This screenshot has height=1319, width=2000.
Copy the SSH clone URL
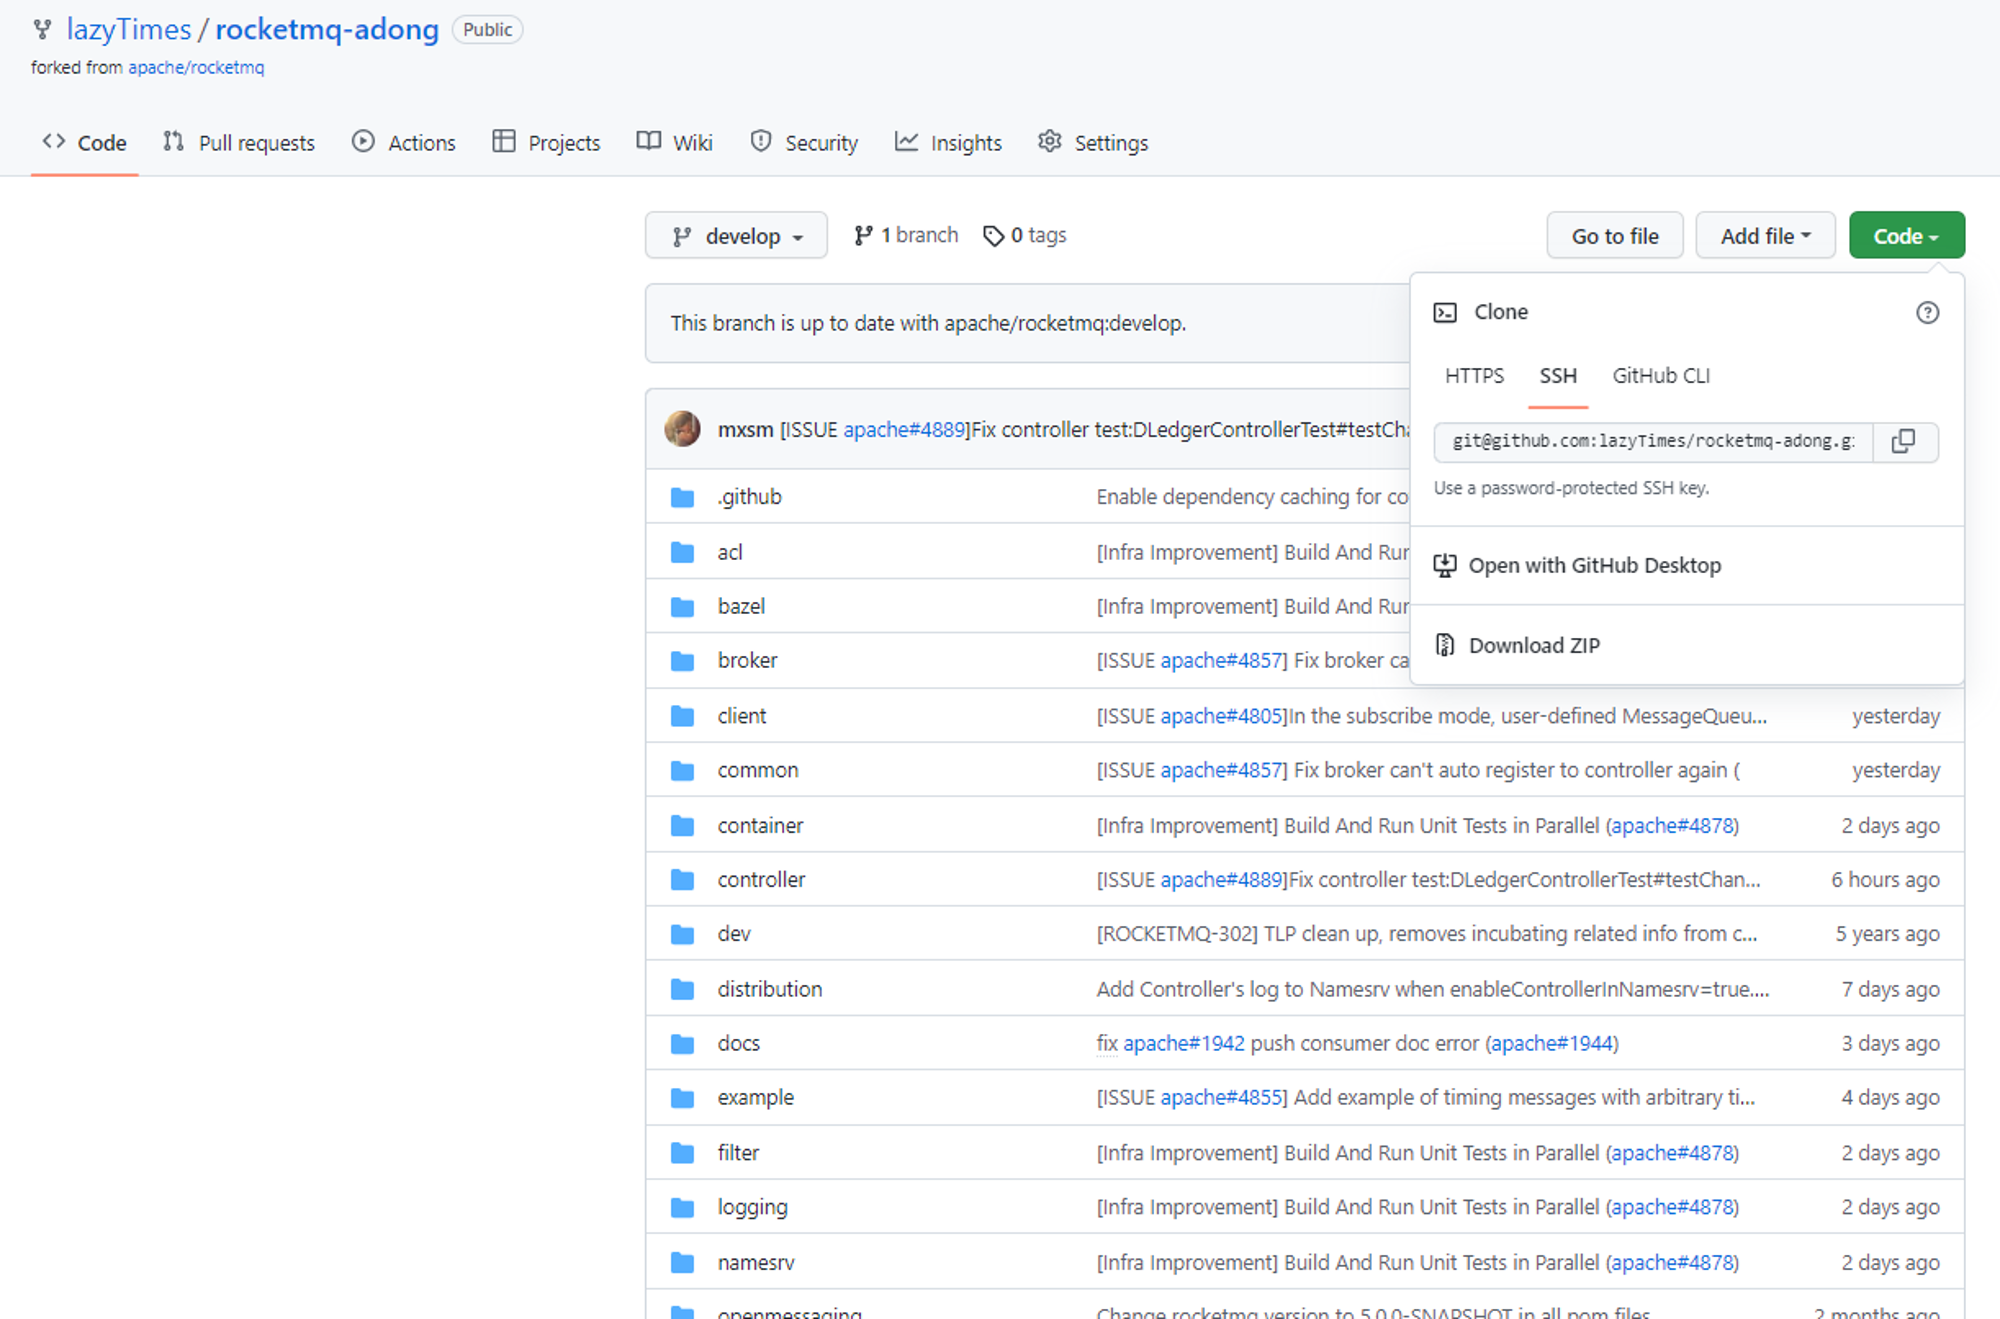(x=1904, y=441)
